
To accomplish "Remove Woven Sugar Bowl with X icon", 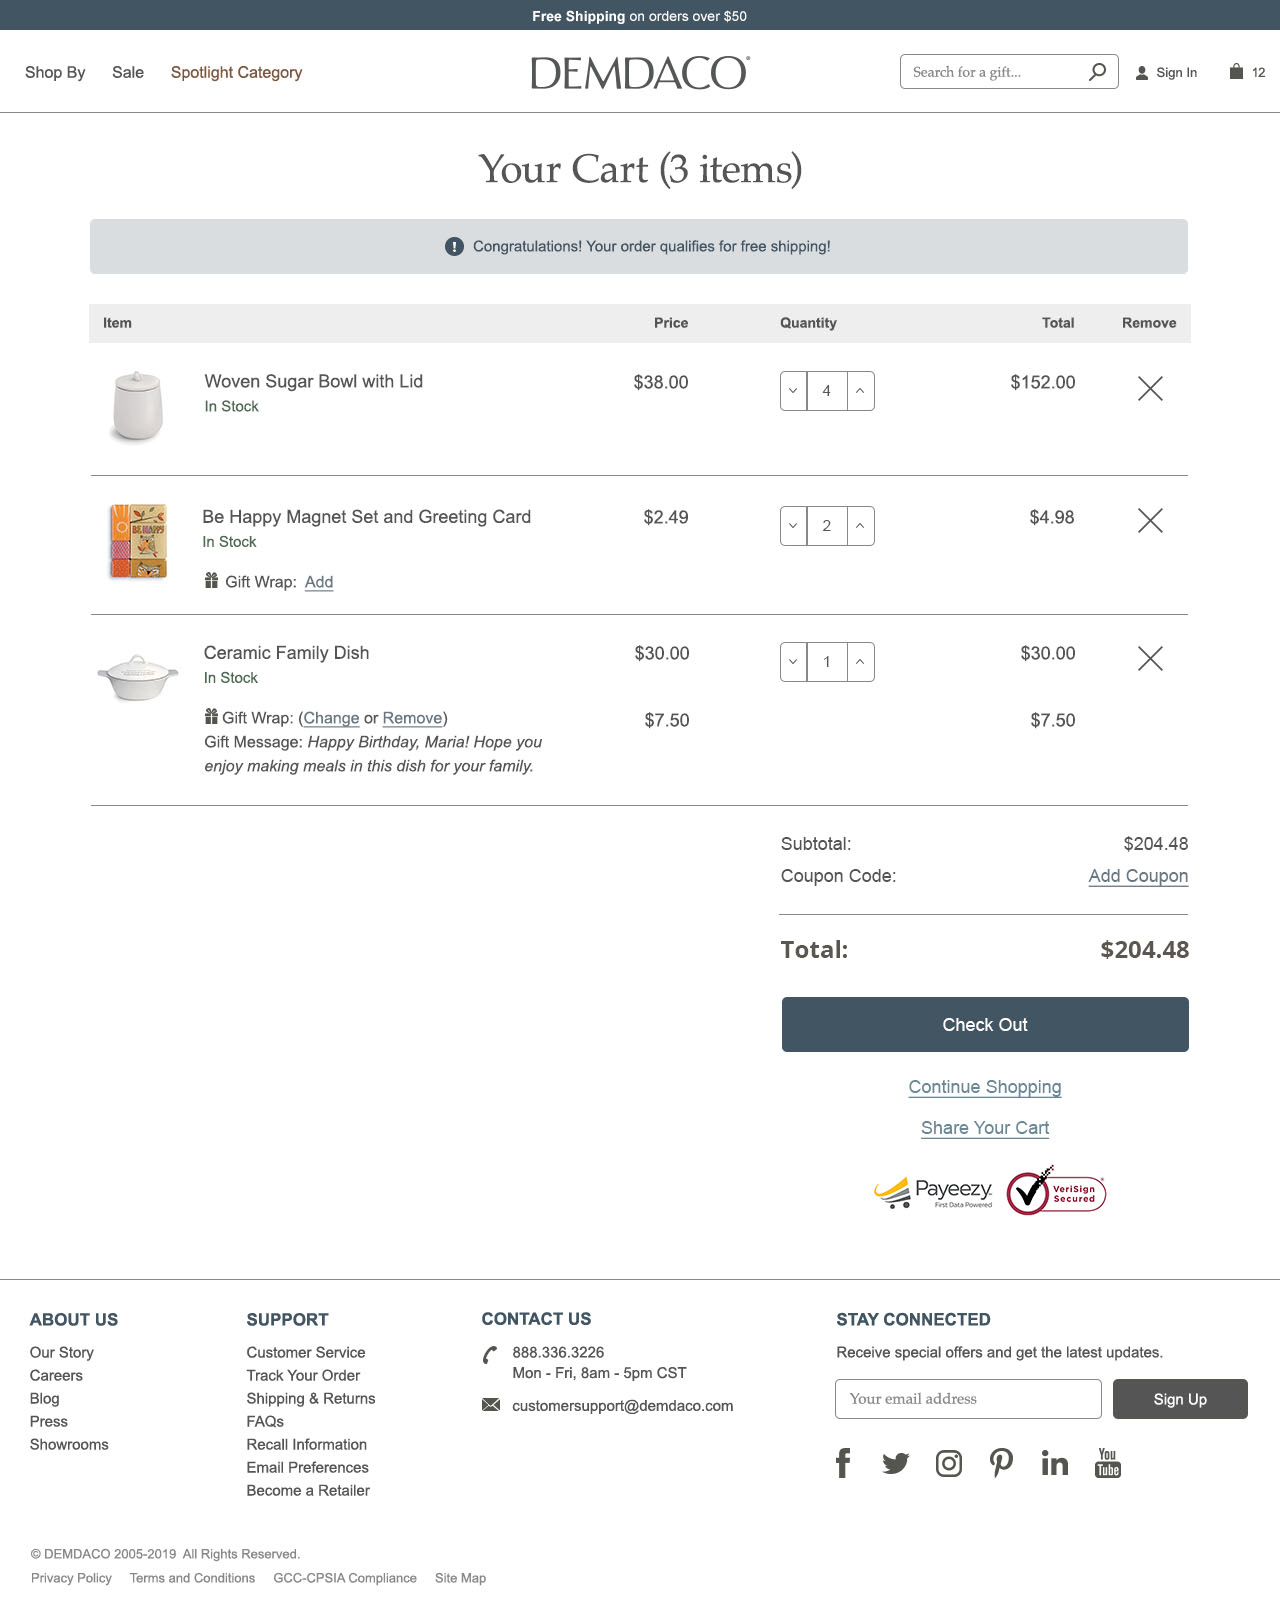I will pos(1150,389).
